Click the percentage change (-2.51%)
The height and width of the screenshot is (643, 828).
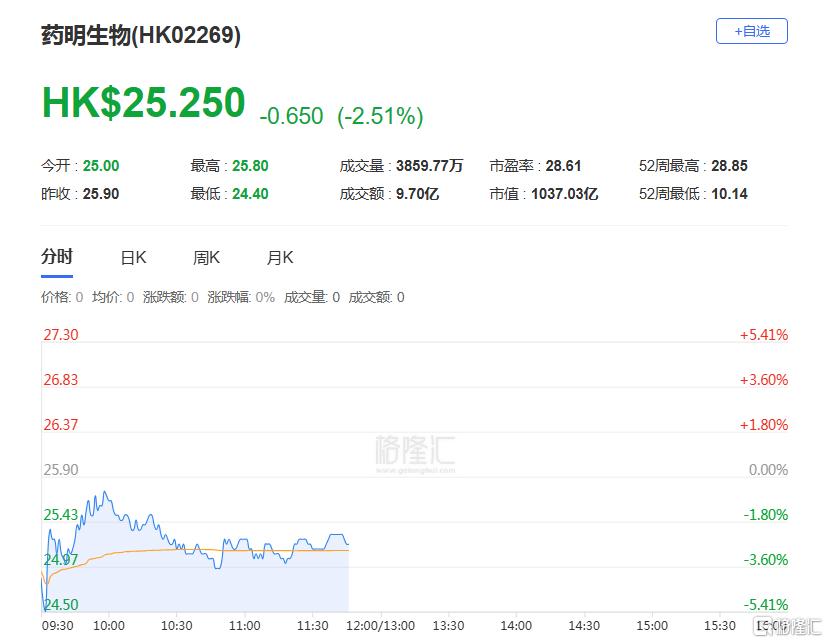[380, 116]
